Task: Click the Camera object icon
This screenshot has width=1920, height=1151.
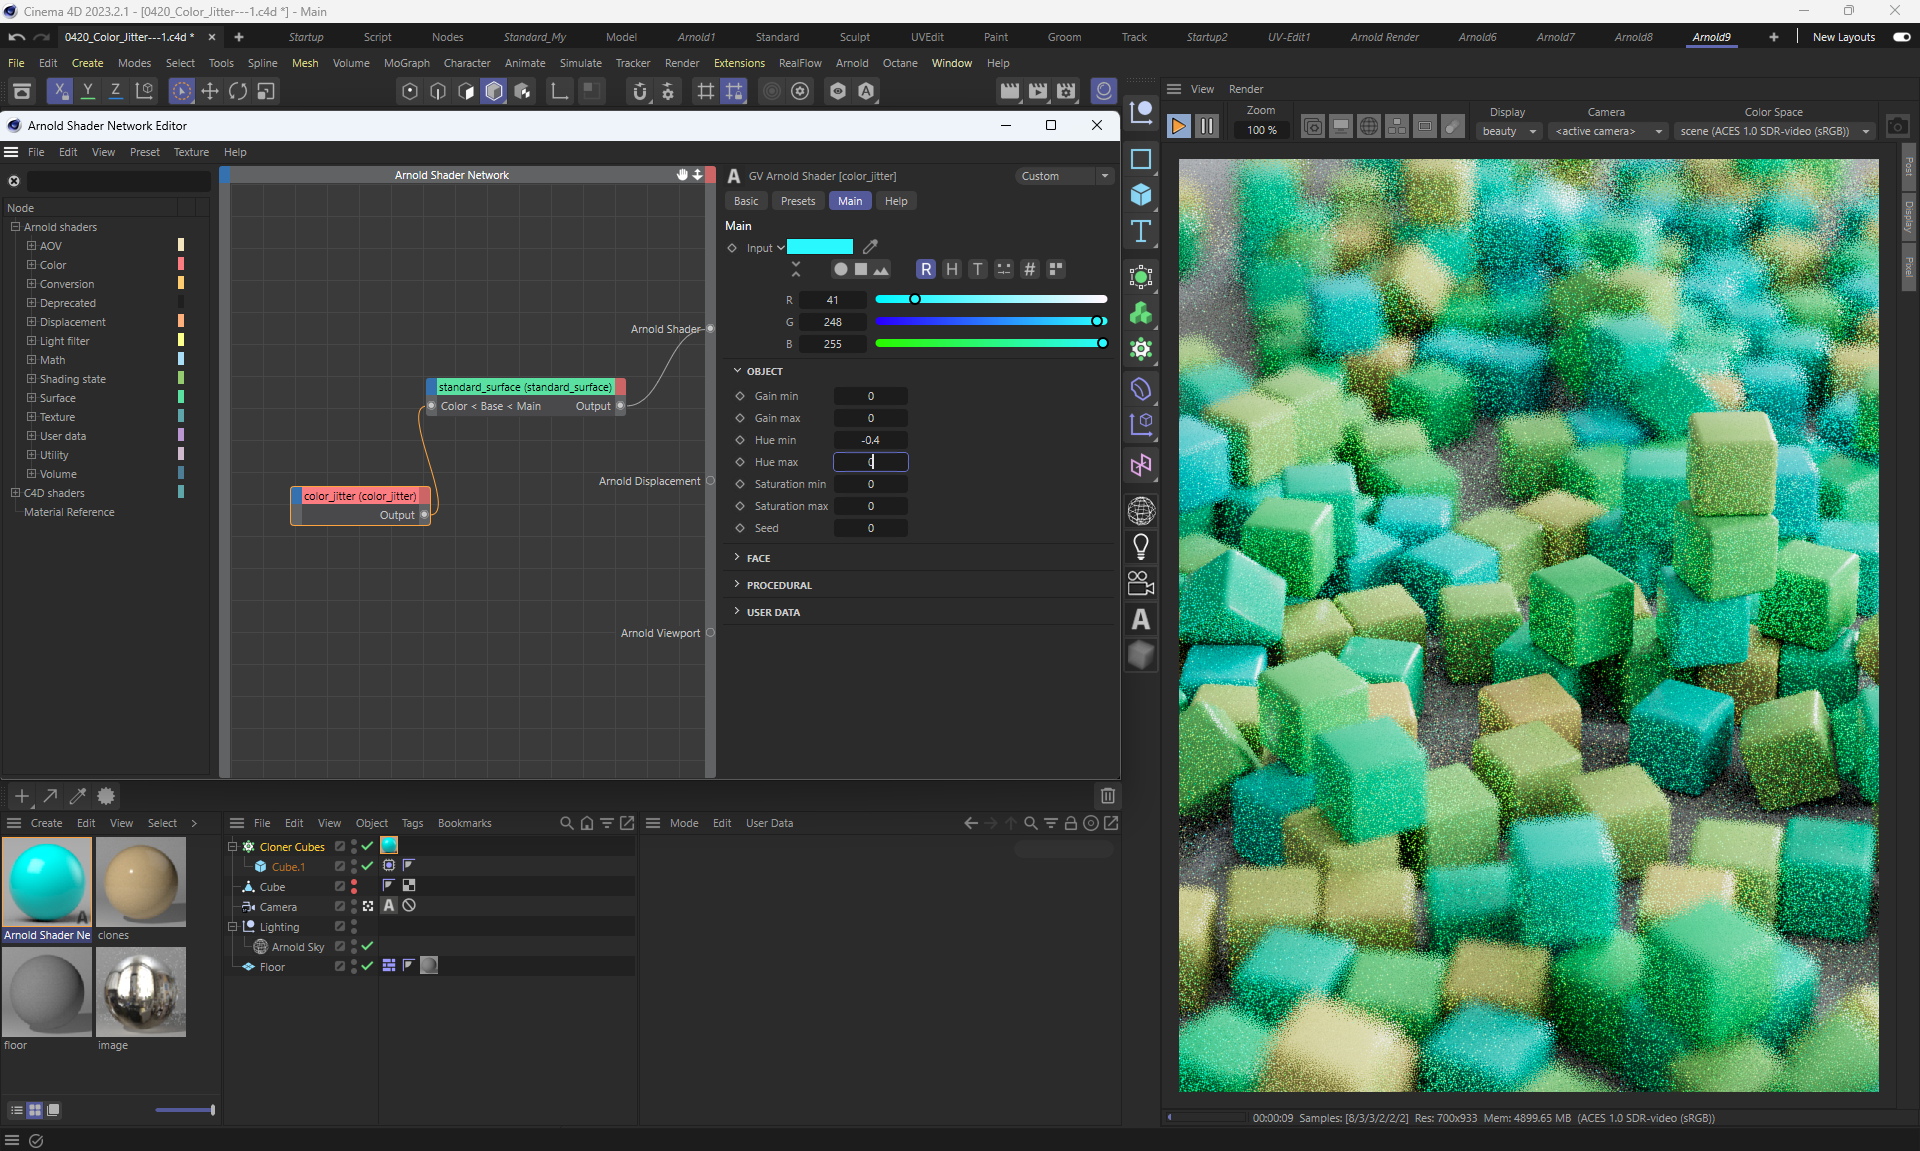Action: (1140, 583)
